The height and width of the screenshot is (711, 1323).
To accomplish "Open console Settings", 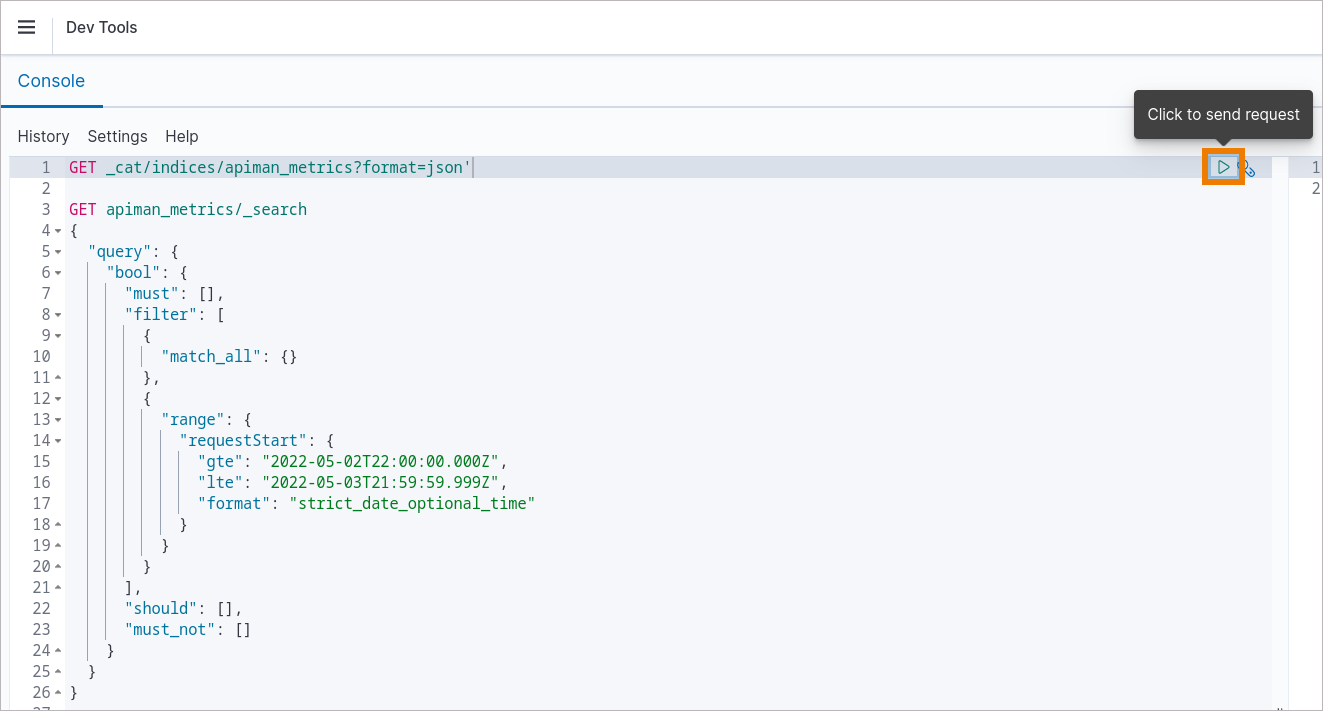I will 117,136.
